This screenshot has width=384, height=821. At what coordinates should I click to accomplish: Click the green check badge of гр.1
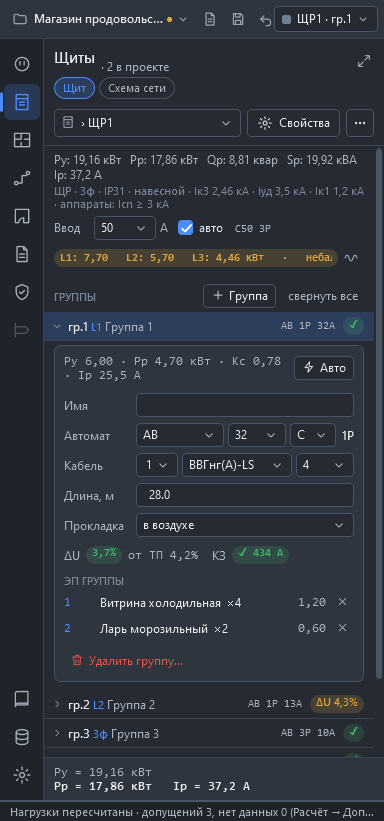tap(353, 326)
